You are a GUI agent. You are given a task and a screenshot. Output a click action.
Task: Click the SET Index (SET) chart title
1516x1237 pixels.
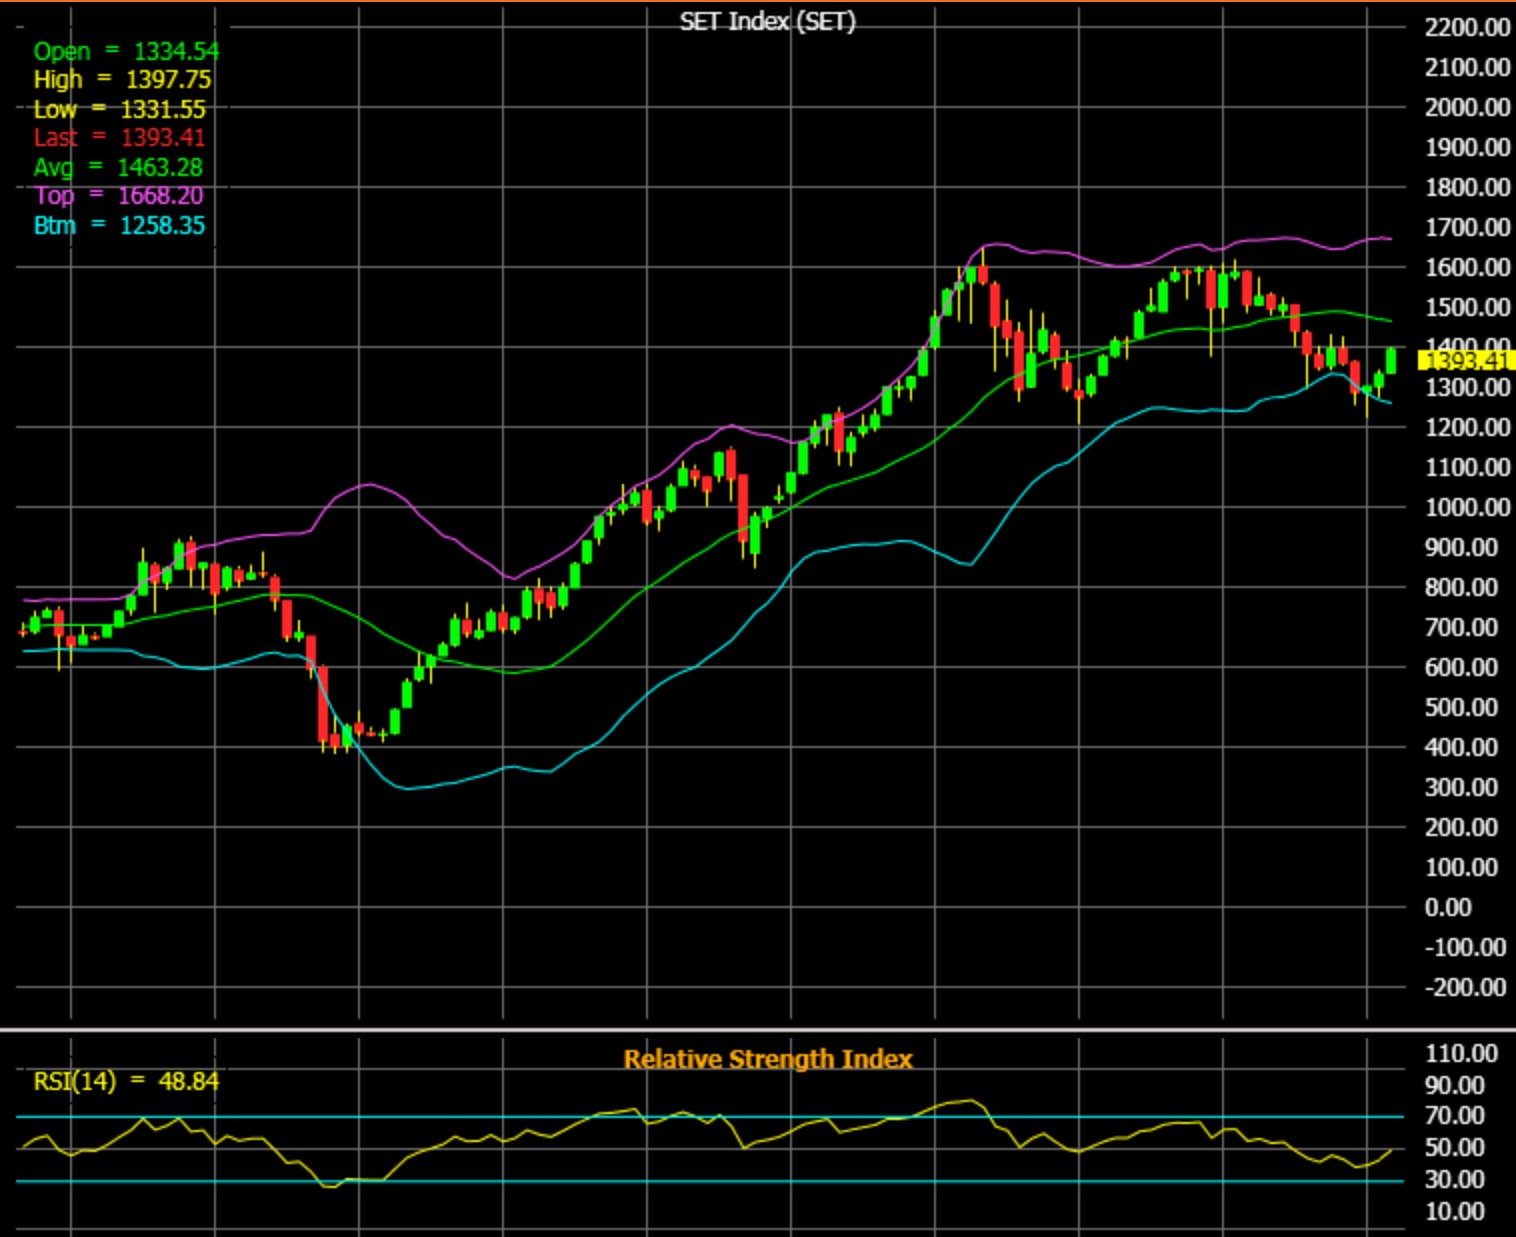pyautogui.click(x=768, y=22)
